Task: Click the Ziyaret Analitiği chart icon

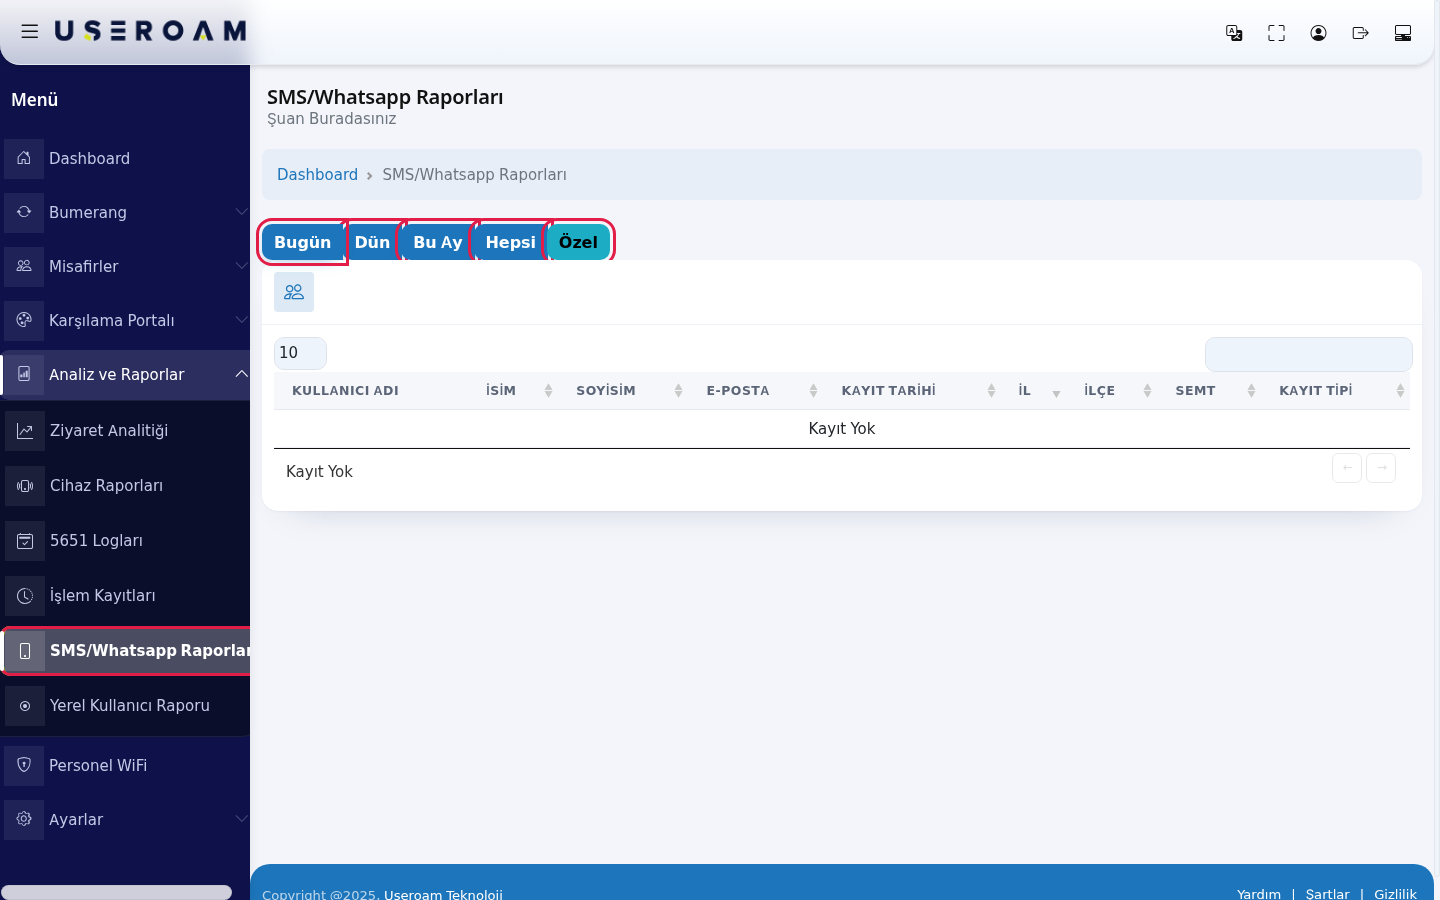Action: (25, 431)
